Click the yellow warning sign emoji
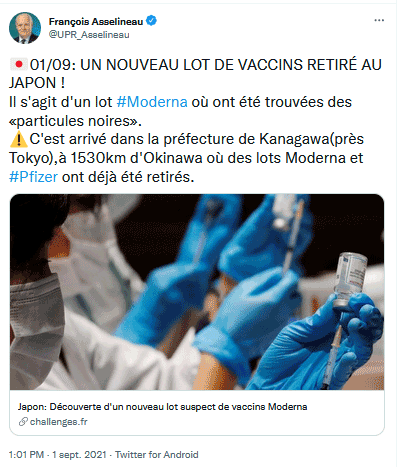404x467 pixels. (19, 139)
